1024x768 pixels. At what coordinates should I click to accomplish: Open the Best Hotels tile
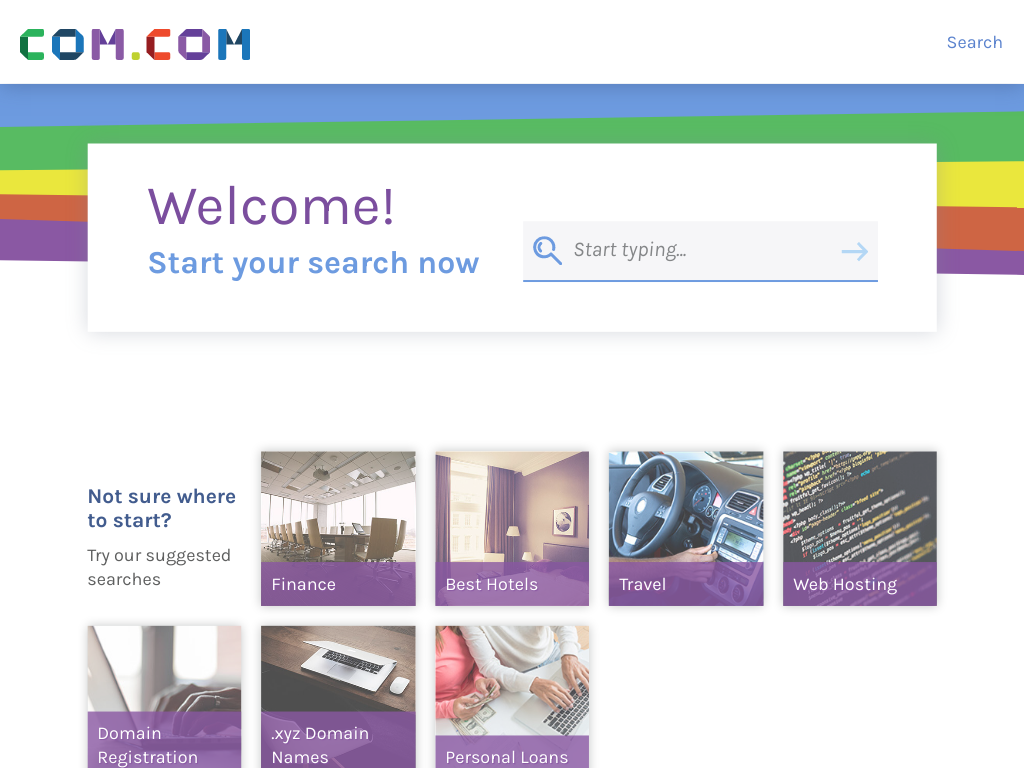pyautogui.click(x=512, y=528)
